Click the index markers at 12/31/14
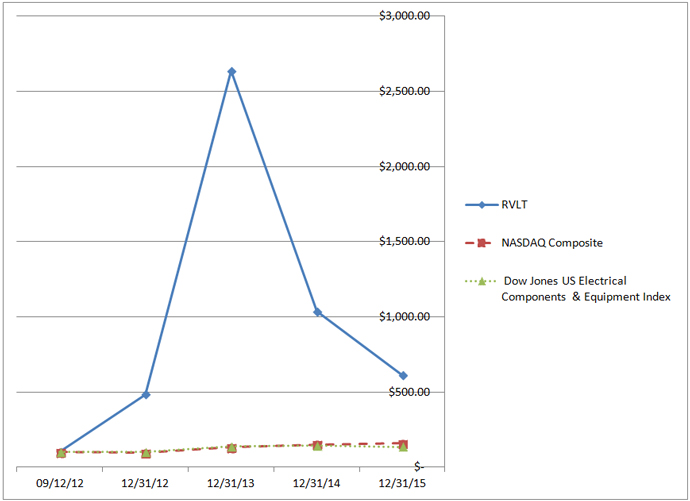690x501 pixels. pyautogui.click(x=318, y=445)
